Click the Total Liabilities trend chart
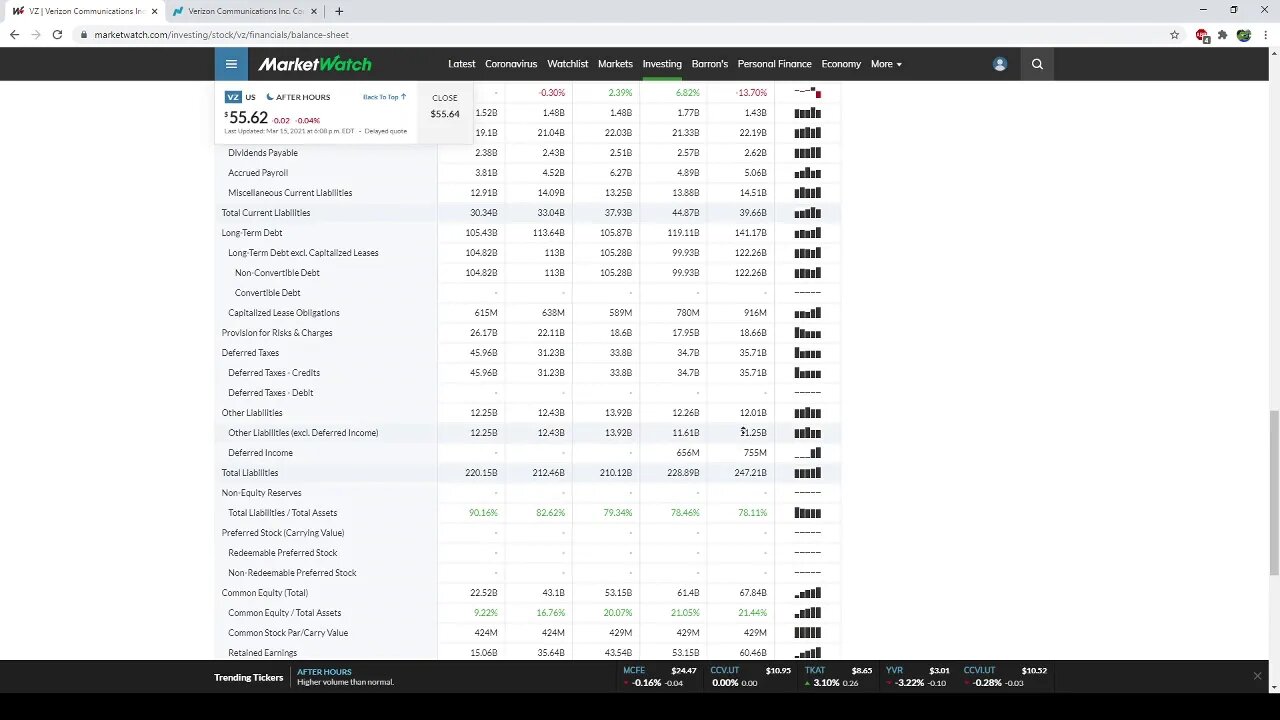This screenshot has width=1280, height=720. 807,473
